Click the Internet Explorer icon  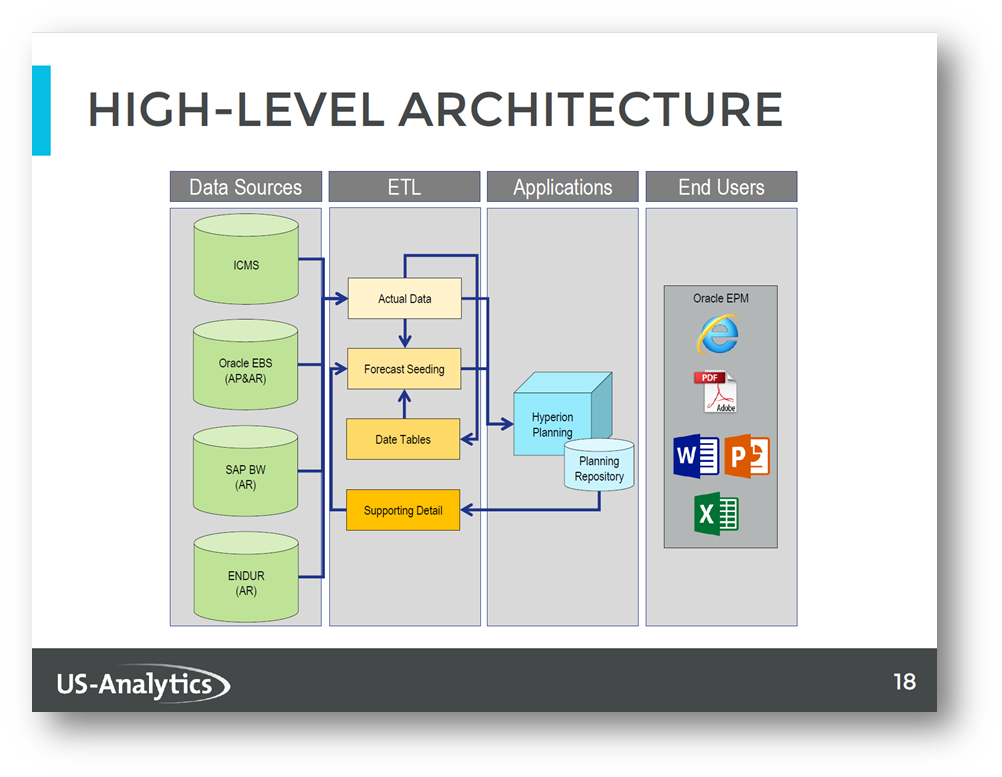(718, 334)
